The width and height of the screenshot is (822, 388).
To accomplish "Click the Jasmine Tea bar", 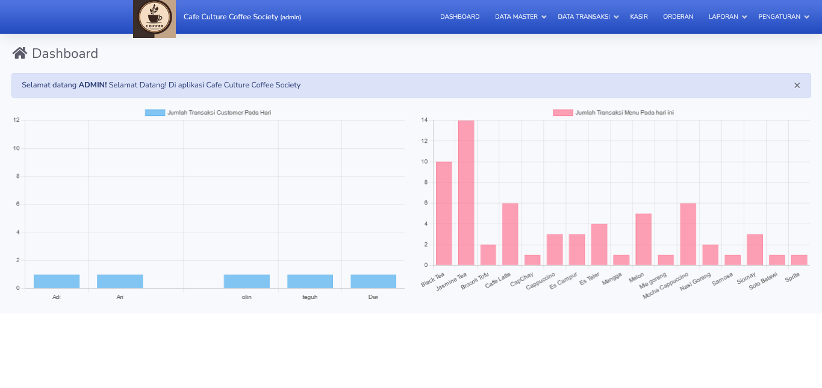I will [x=466, y=193].
